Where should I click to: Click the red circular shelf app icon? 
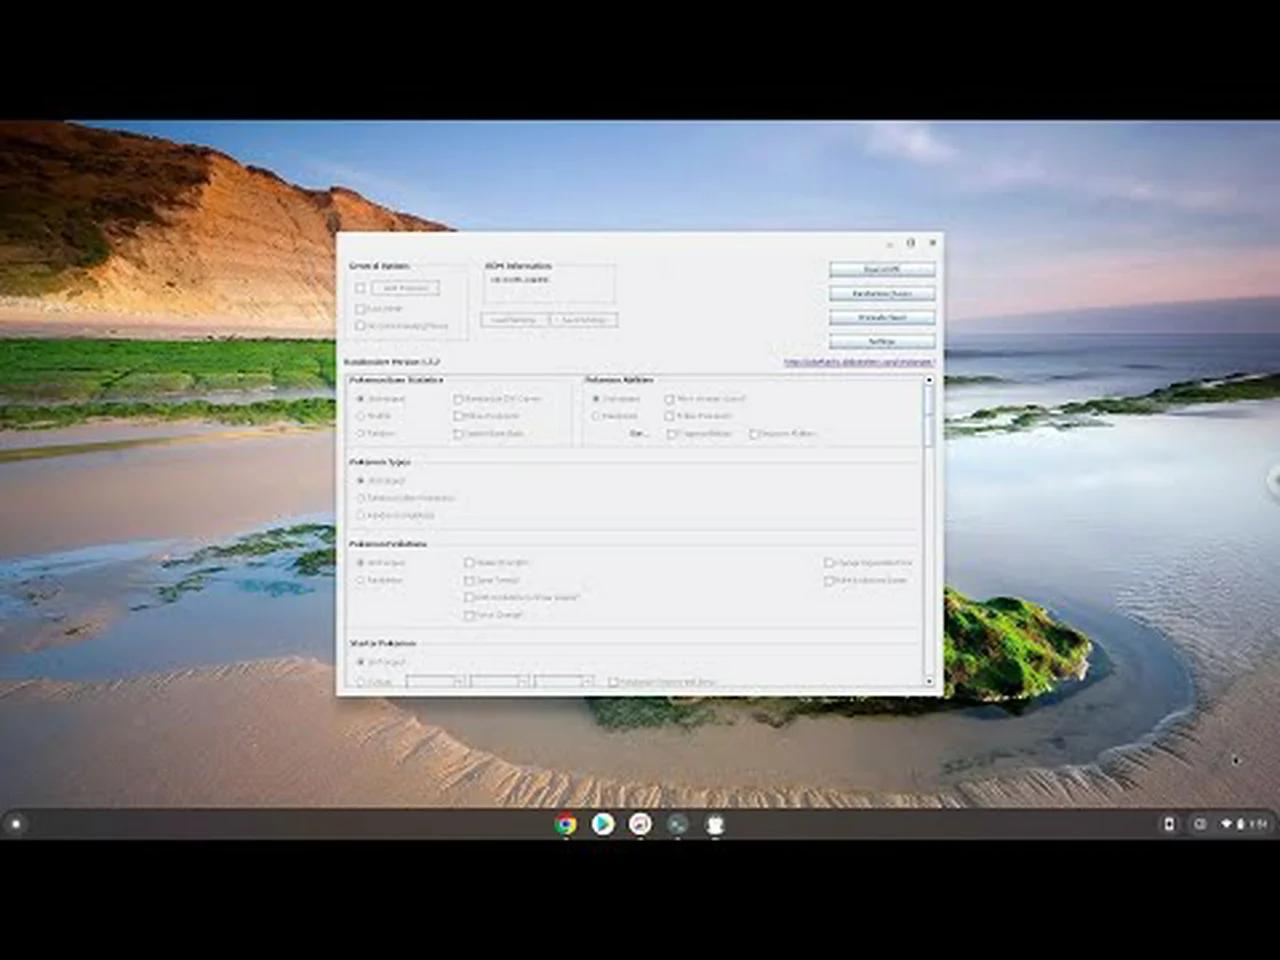point(640,824)
